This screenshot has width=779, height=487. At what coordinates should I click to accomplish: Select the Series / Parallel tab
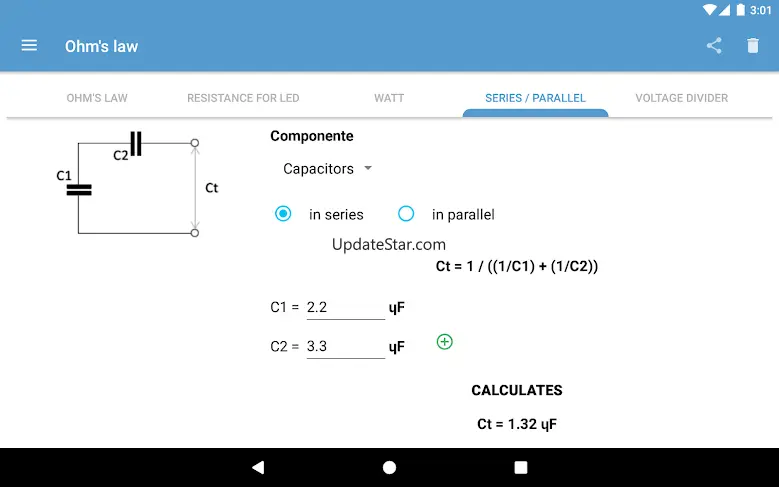point(535,98)
